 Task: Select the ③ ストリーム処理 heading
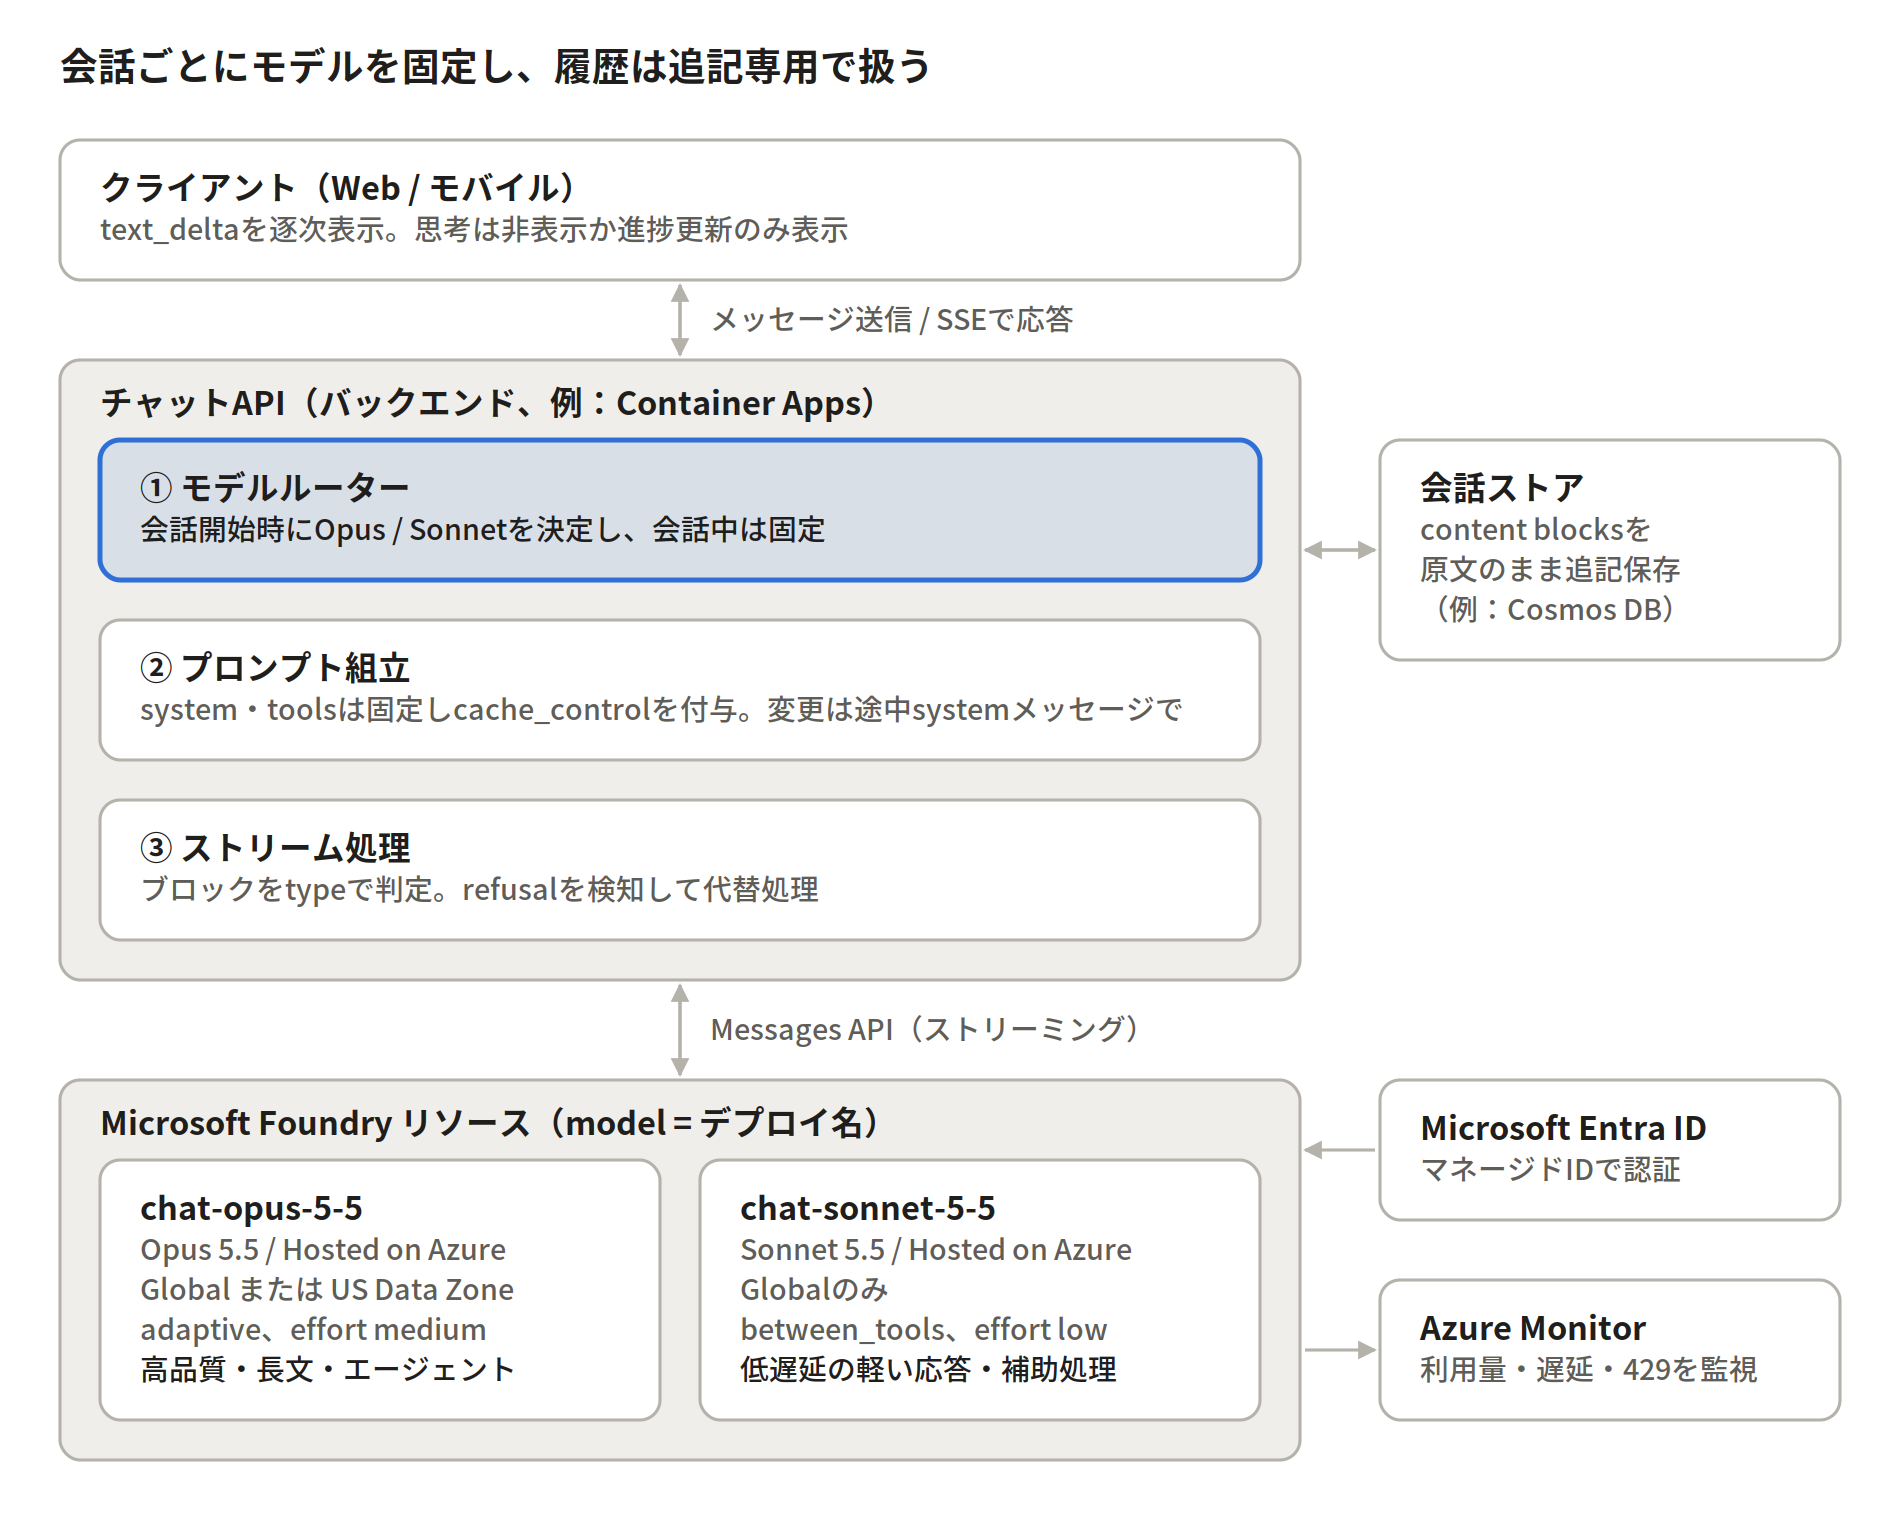coord(275,848)
